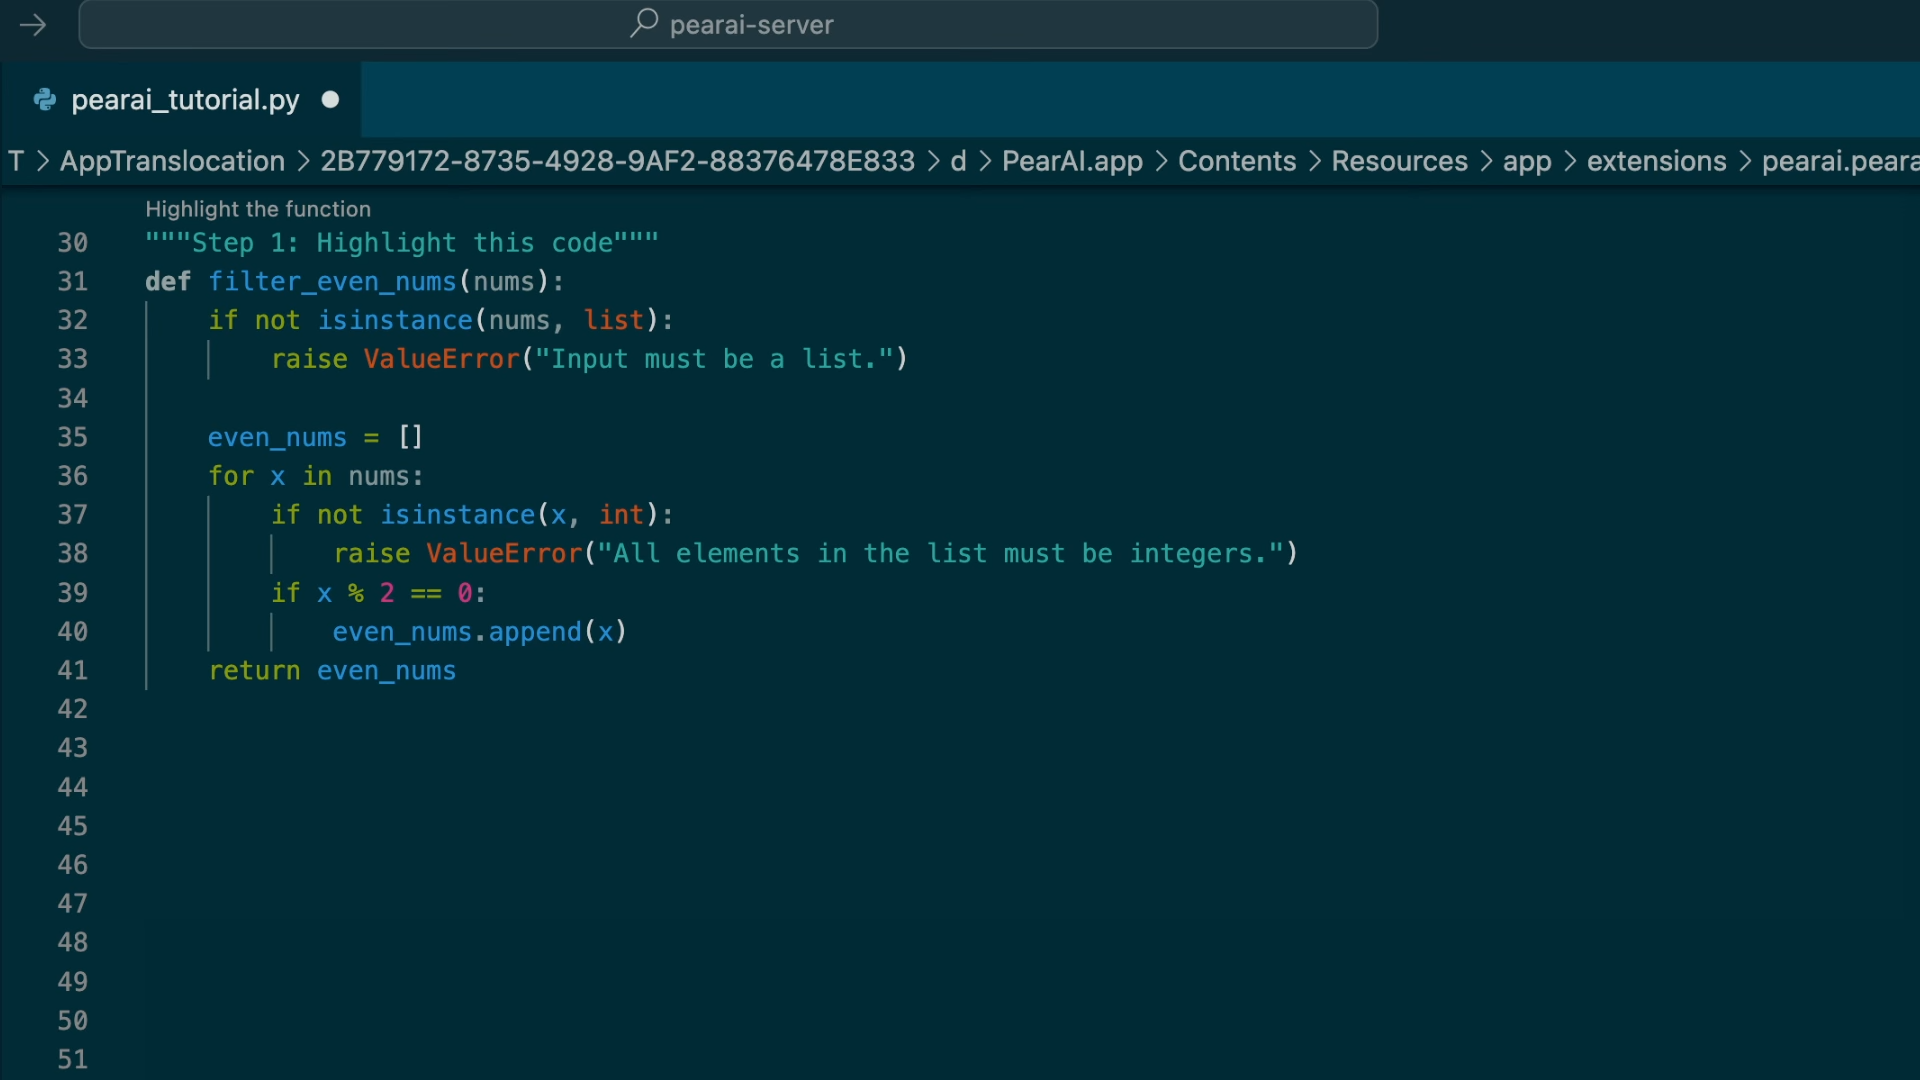
Task: Open the 'd' breadcrumb segment
Action: pyautogui.click(x=958, y=161)
